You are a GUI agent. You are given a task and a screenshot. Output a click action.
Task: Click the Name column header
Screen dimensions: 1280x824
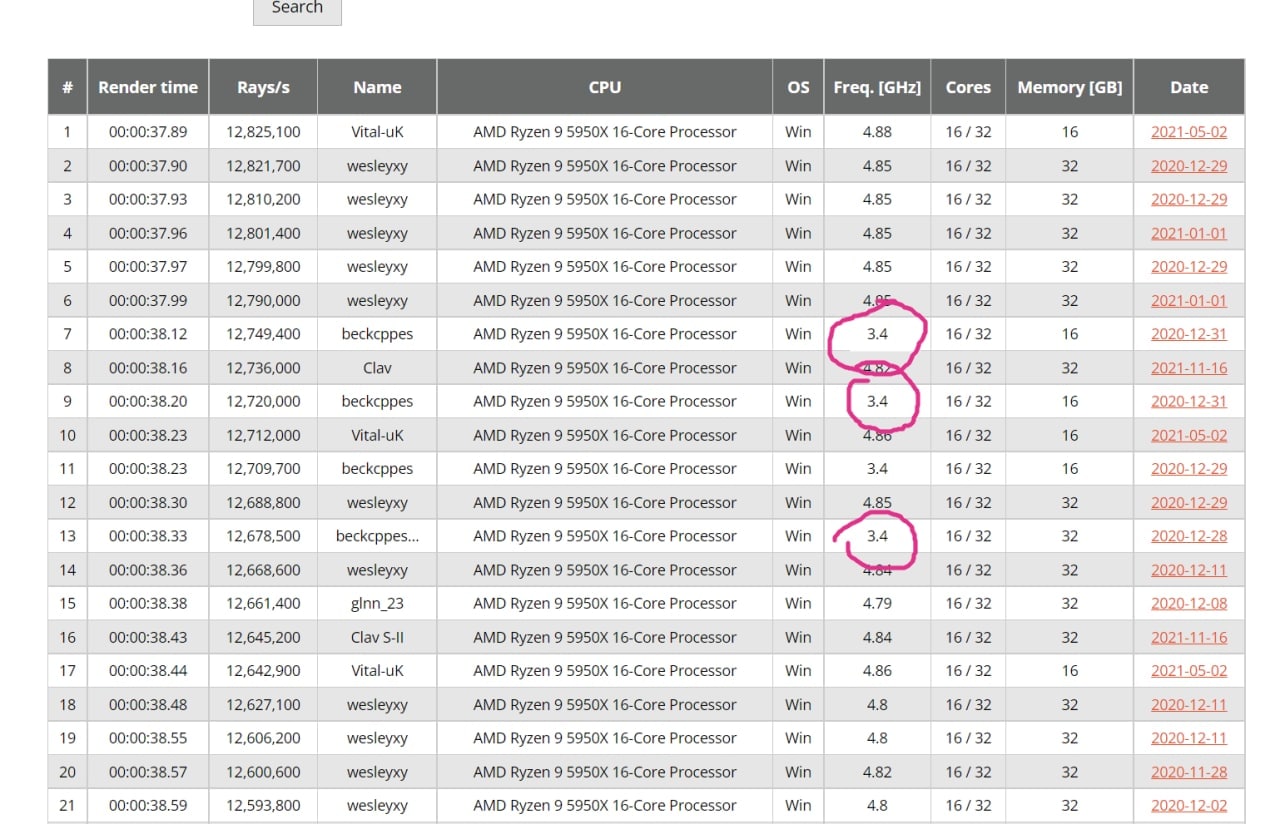[377, 87]
